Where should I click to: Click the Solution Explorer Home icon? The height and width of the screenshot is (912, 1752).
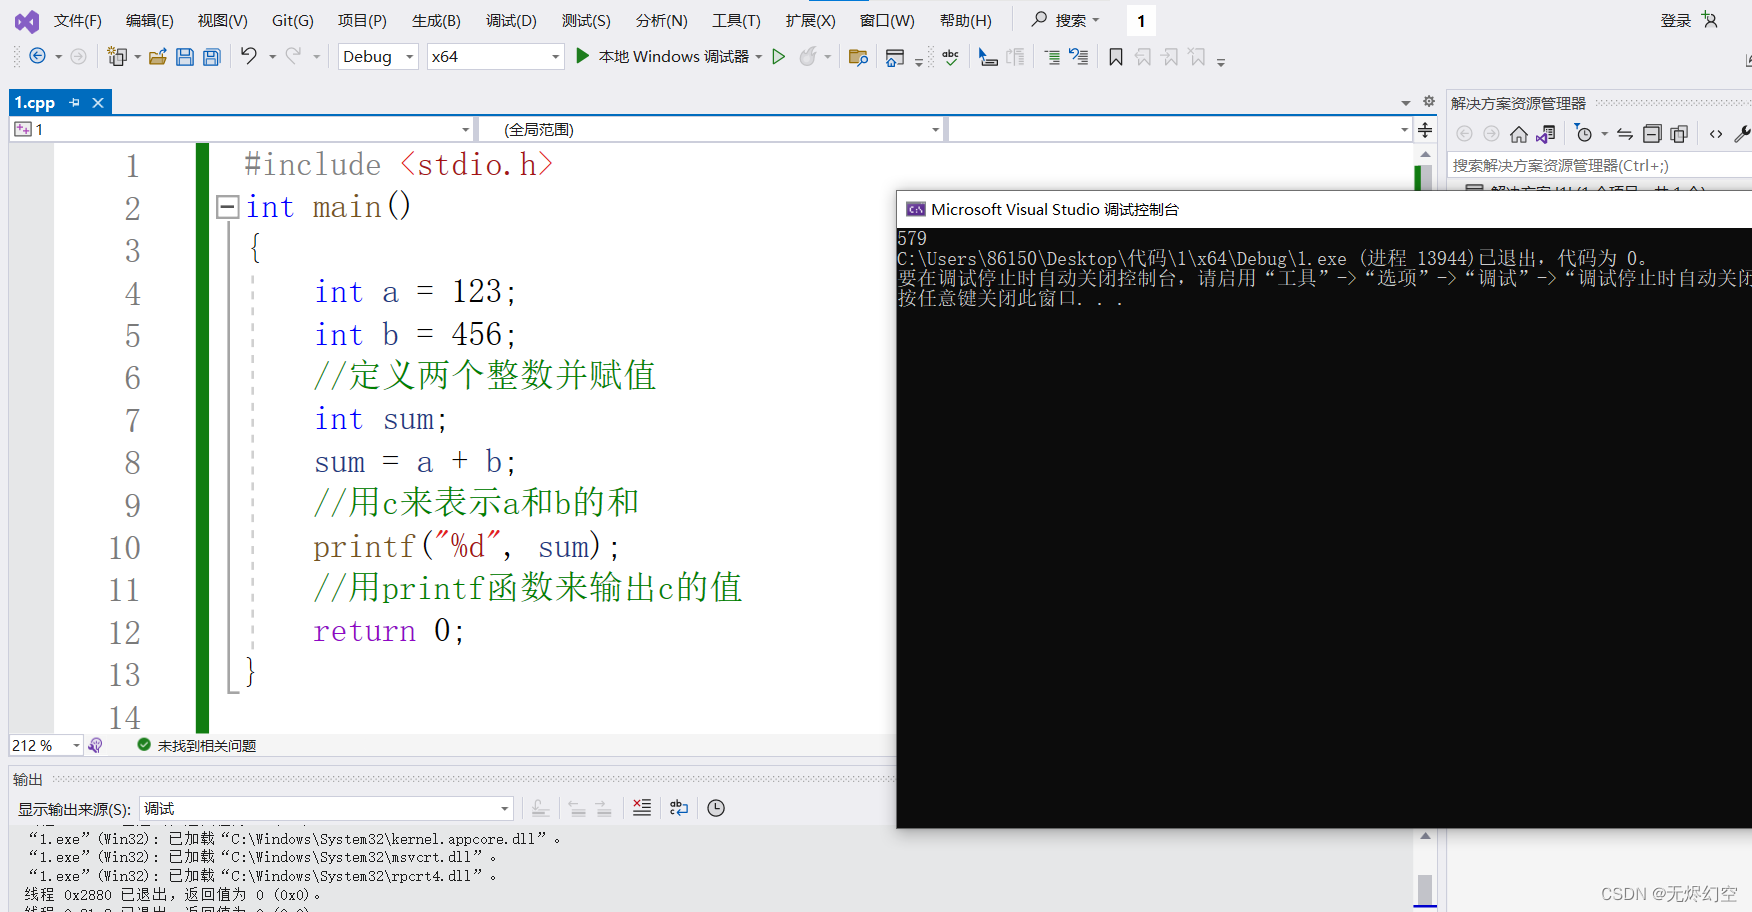tap(1519, 134)
